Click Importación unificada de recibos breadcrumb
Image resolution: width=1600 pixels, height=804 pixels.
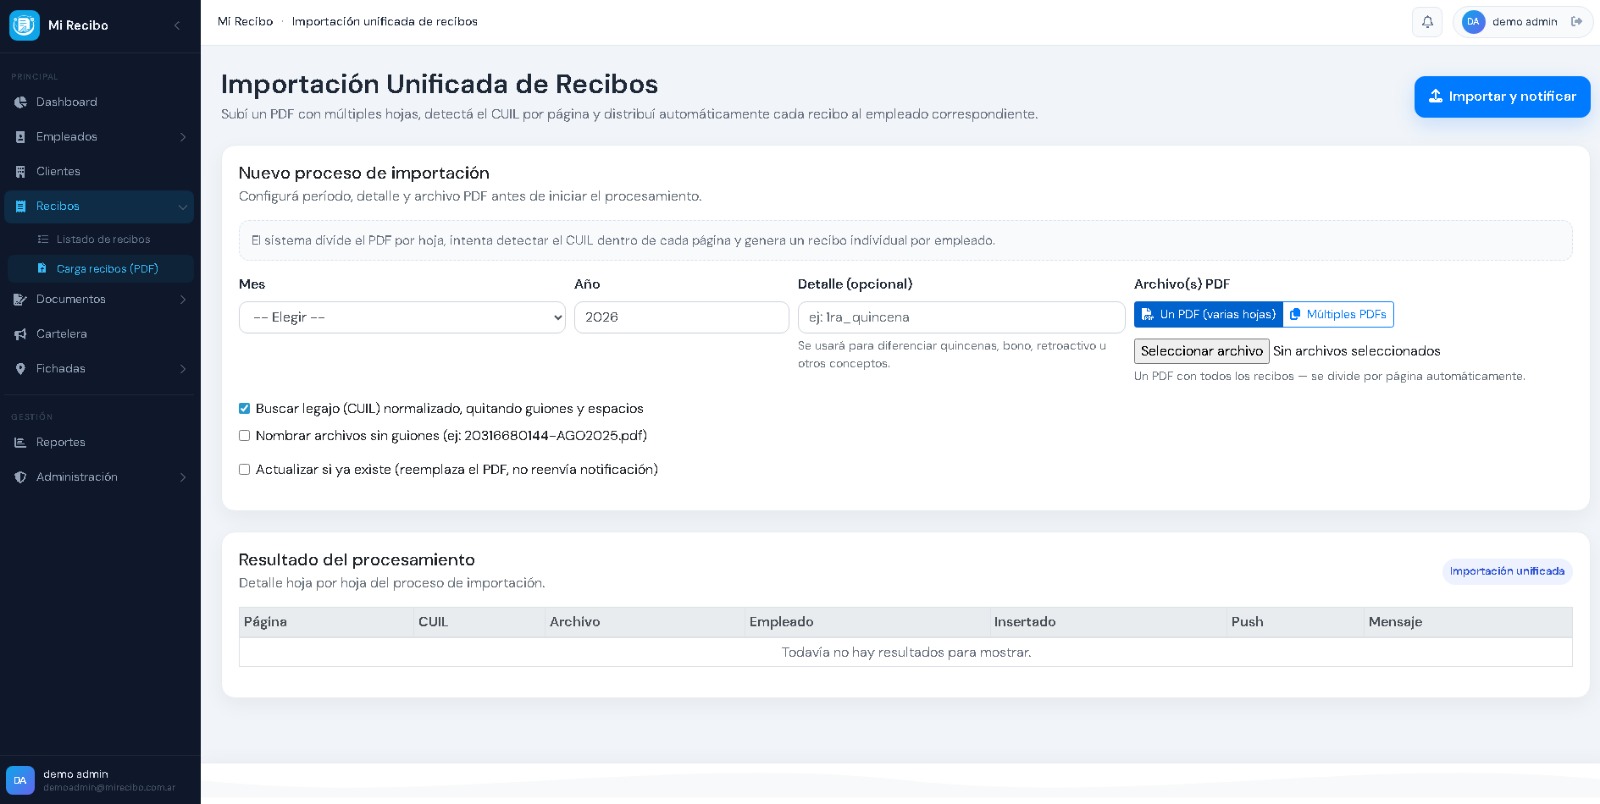(x=385, y=21)
